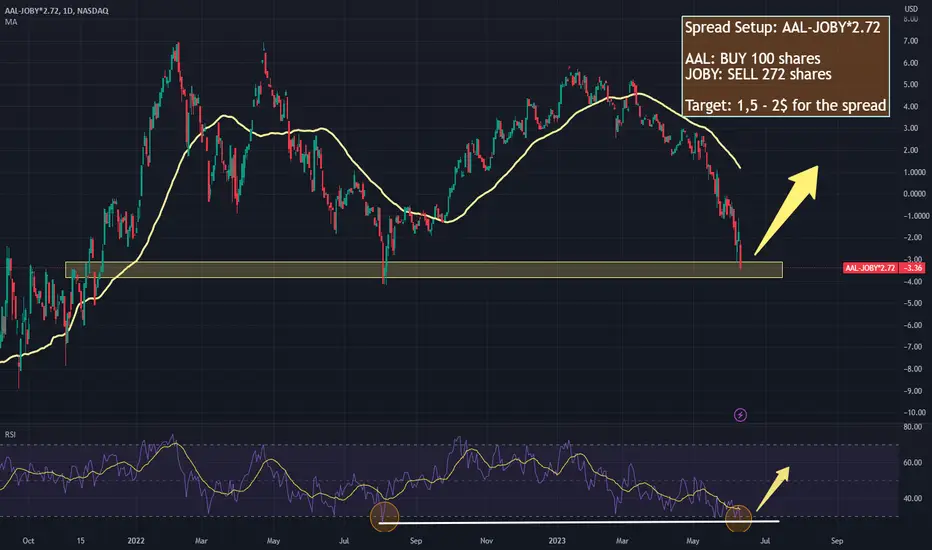The image size is (932, 550).
Task: Click the 4.00 price axis value
Action: (x=911, y=106)
